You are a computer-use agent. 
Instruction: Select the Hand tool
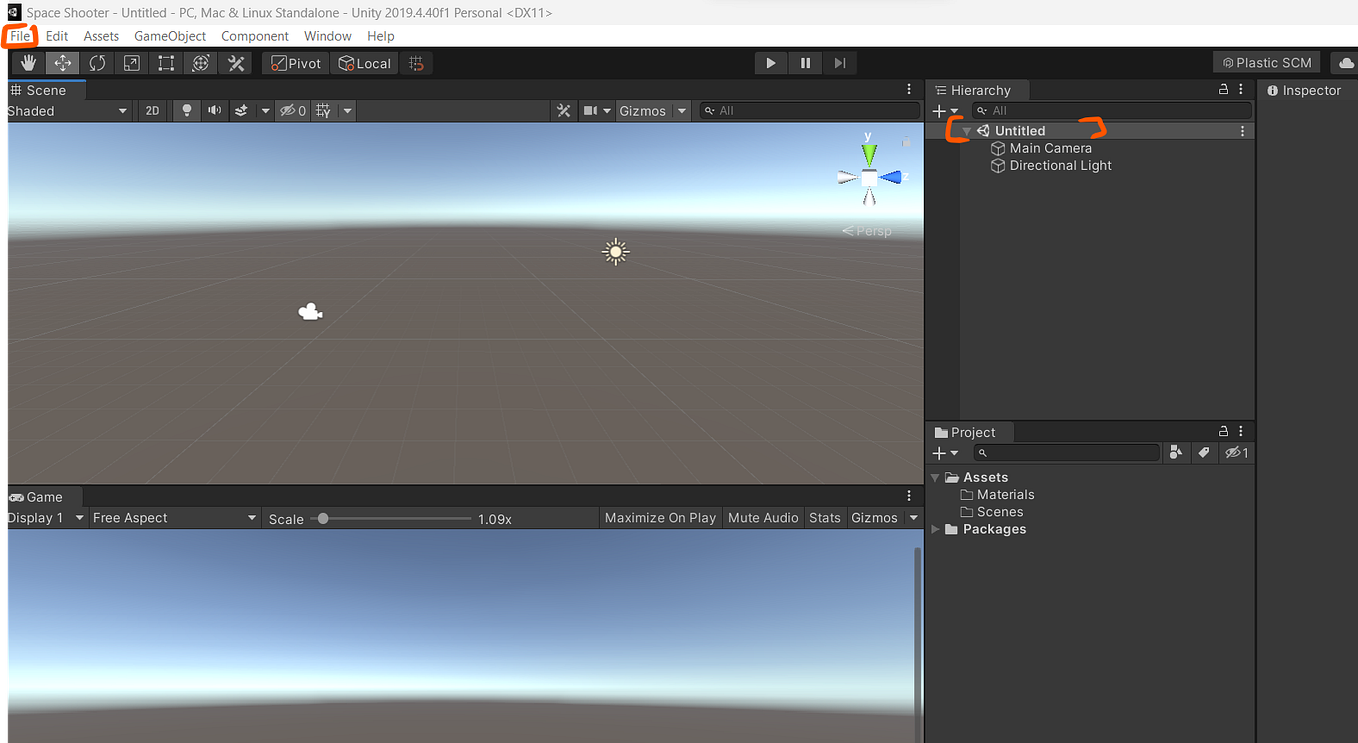click(27, 62)
